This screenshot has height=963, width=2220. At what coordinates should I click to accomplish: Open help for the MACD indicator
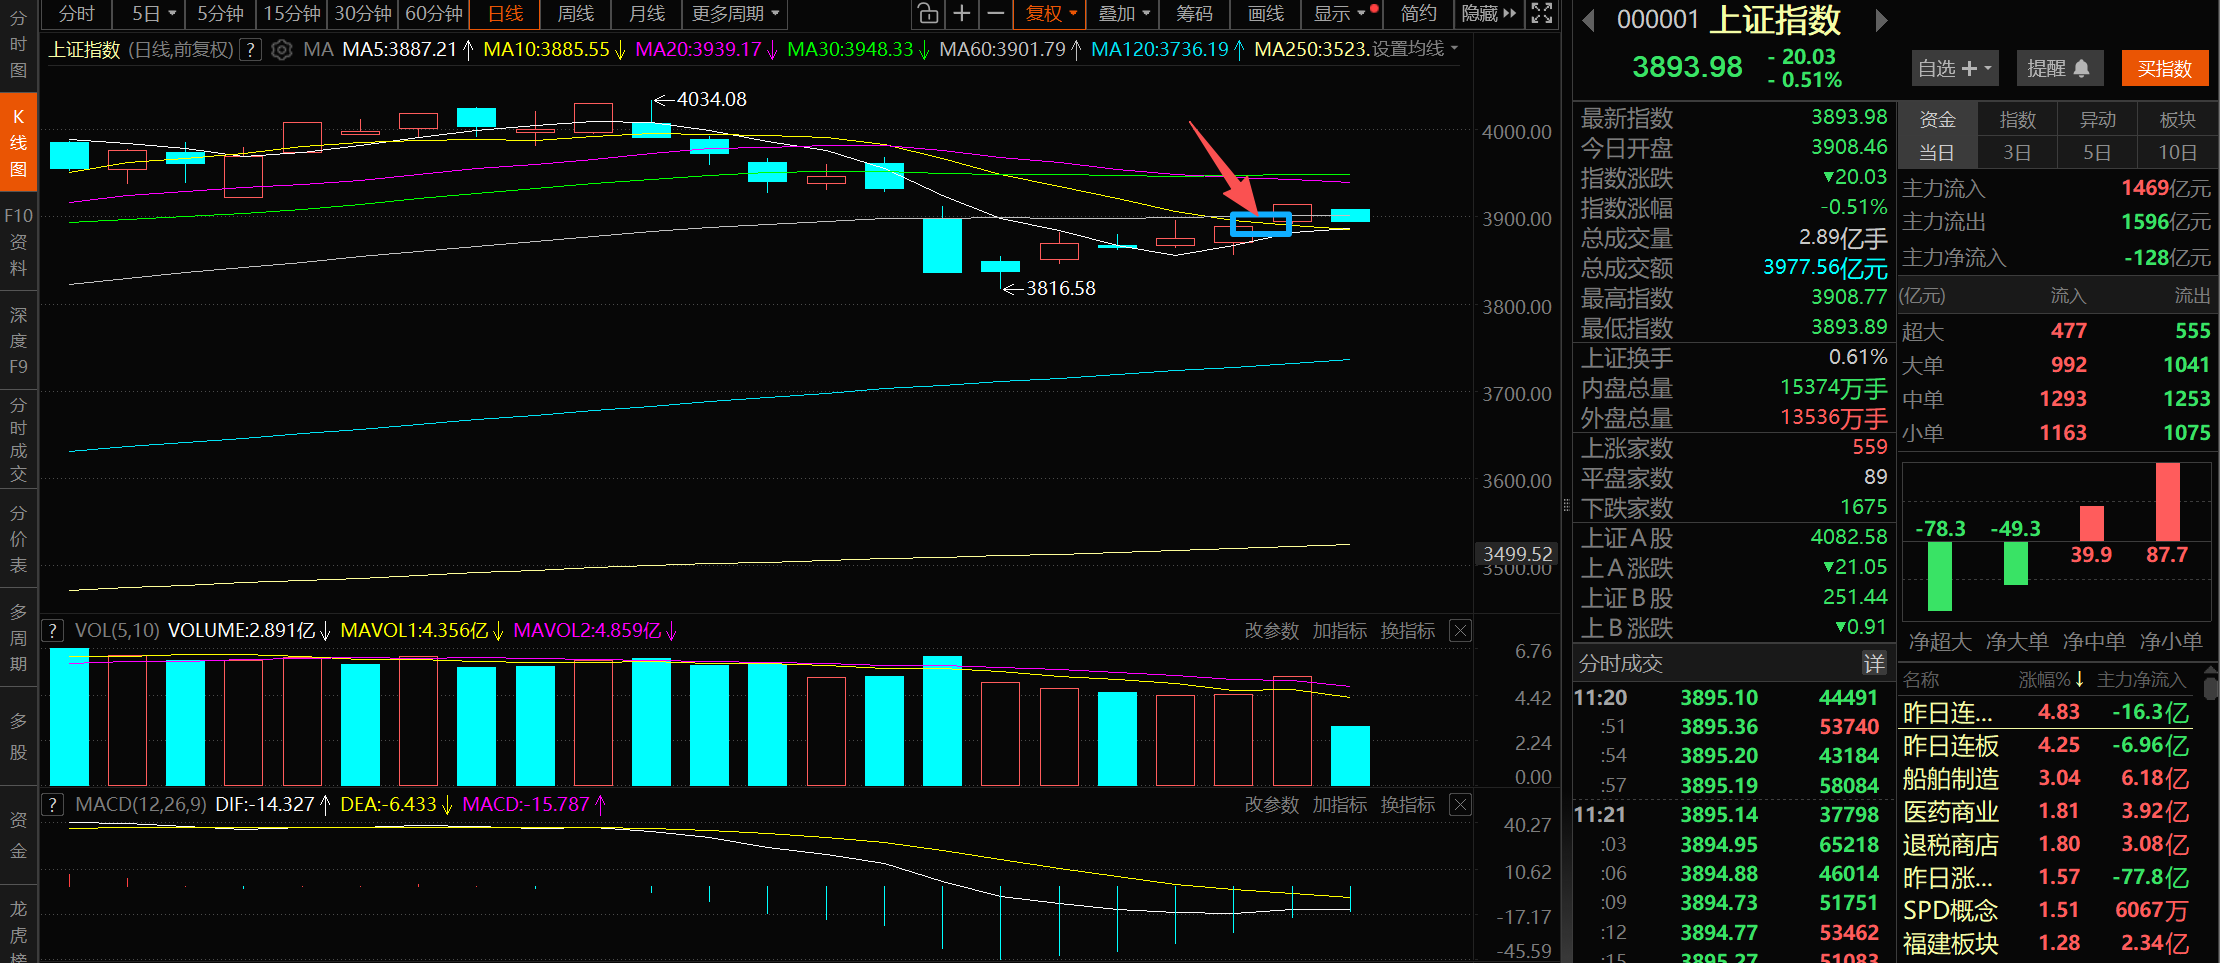[52, 805]
